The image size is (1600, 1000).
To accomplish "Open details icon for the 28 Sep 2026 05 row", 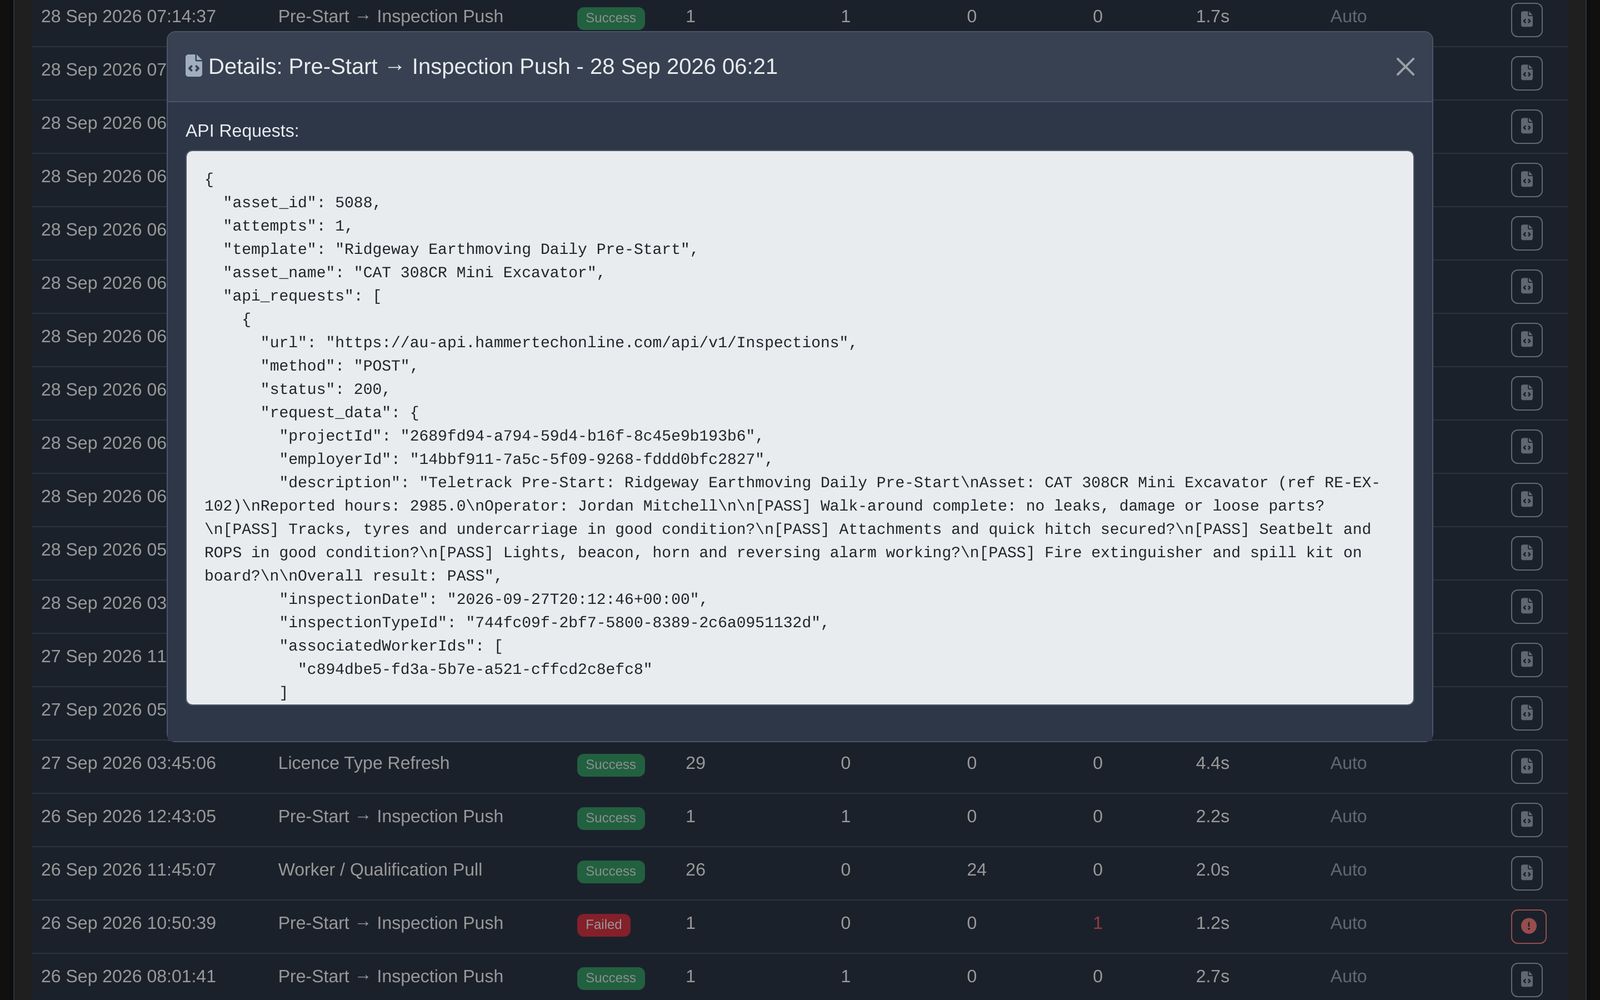I will (1526, 553).
